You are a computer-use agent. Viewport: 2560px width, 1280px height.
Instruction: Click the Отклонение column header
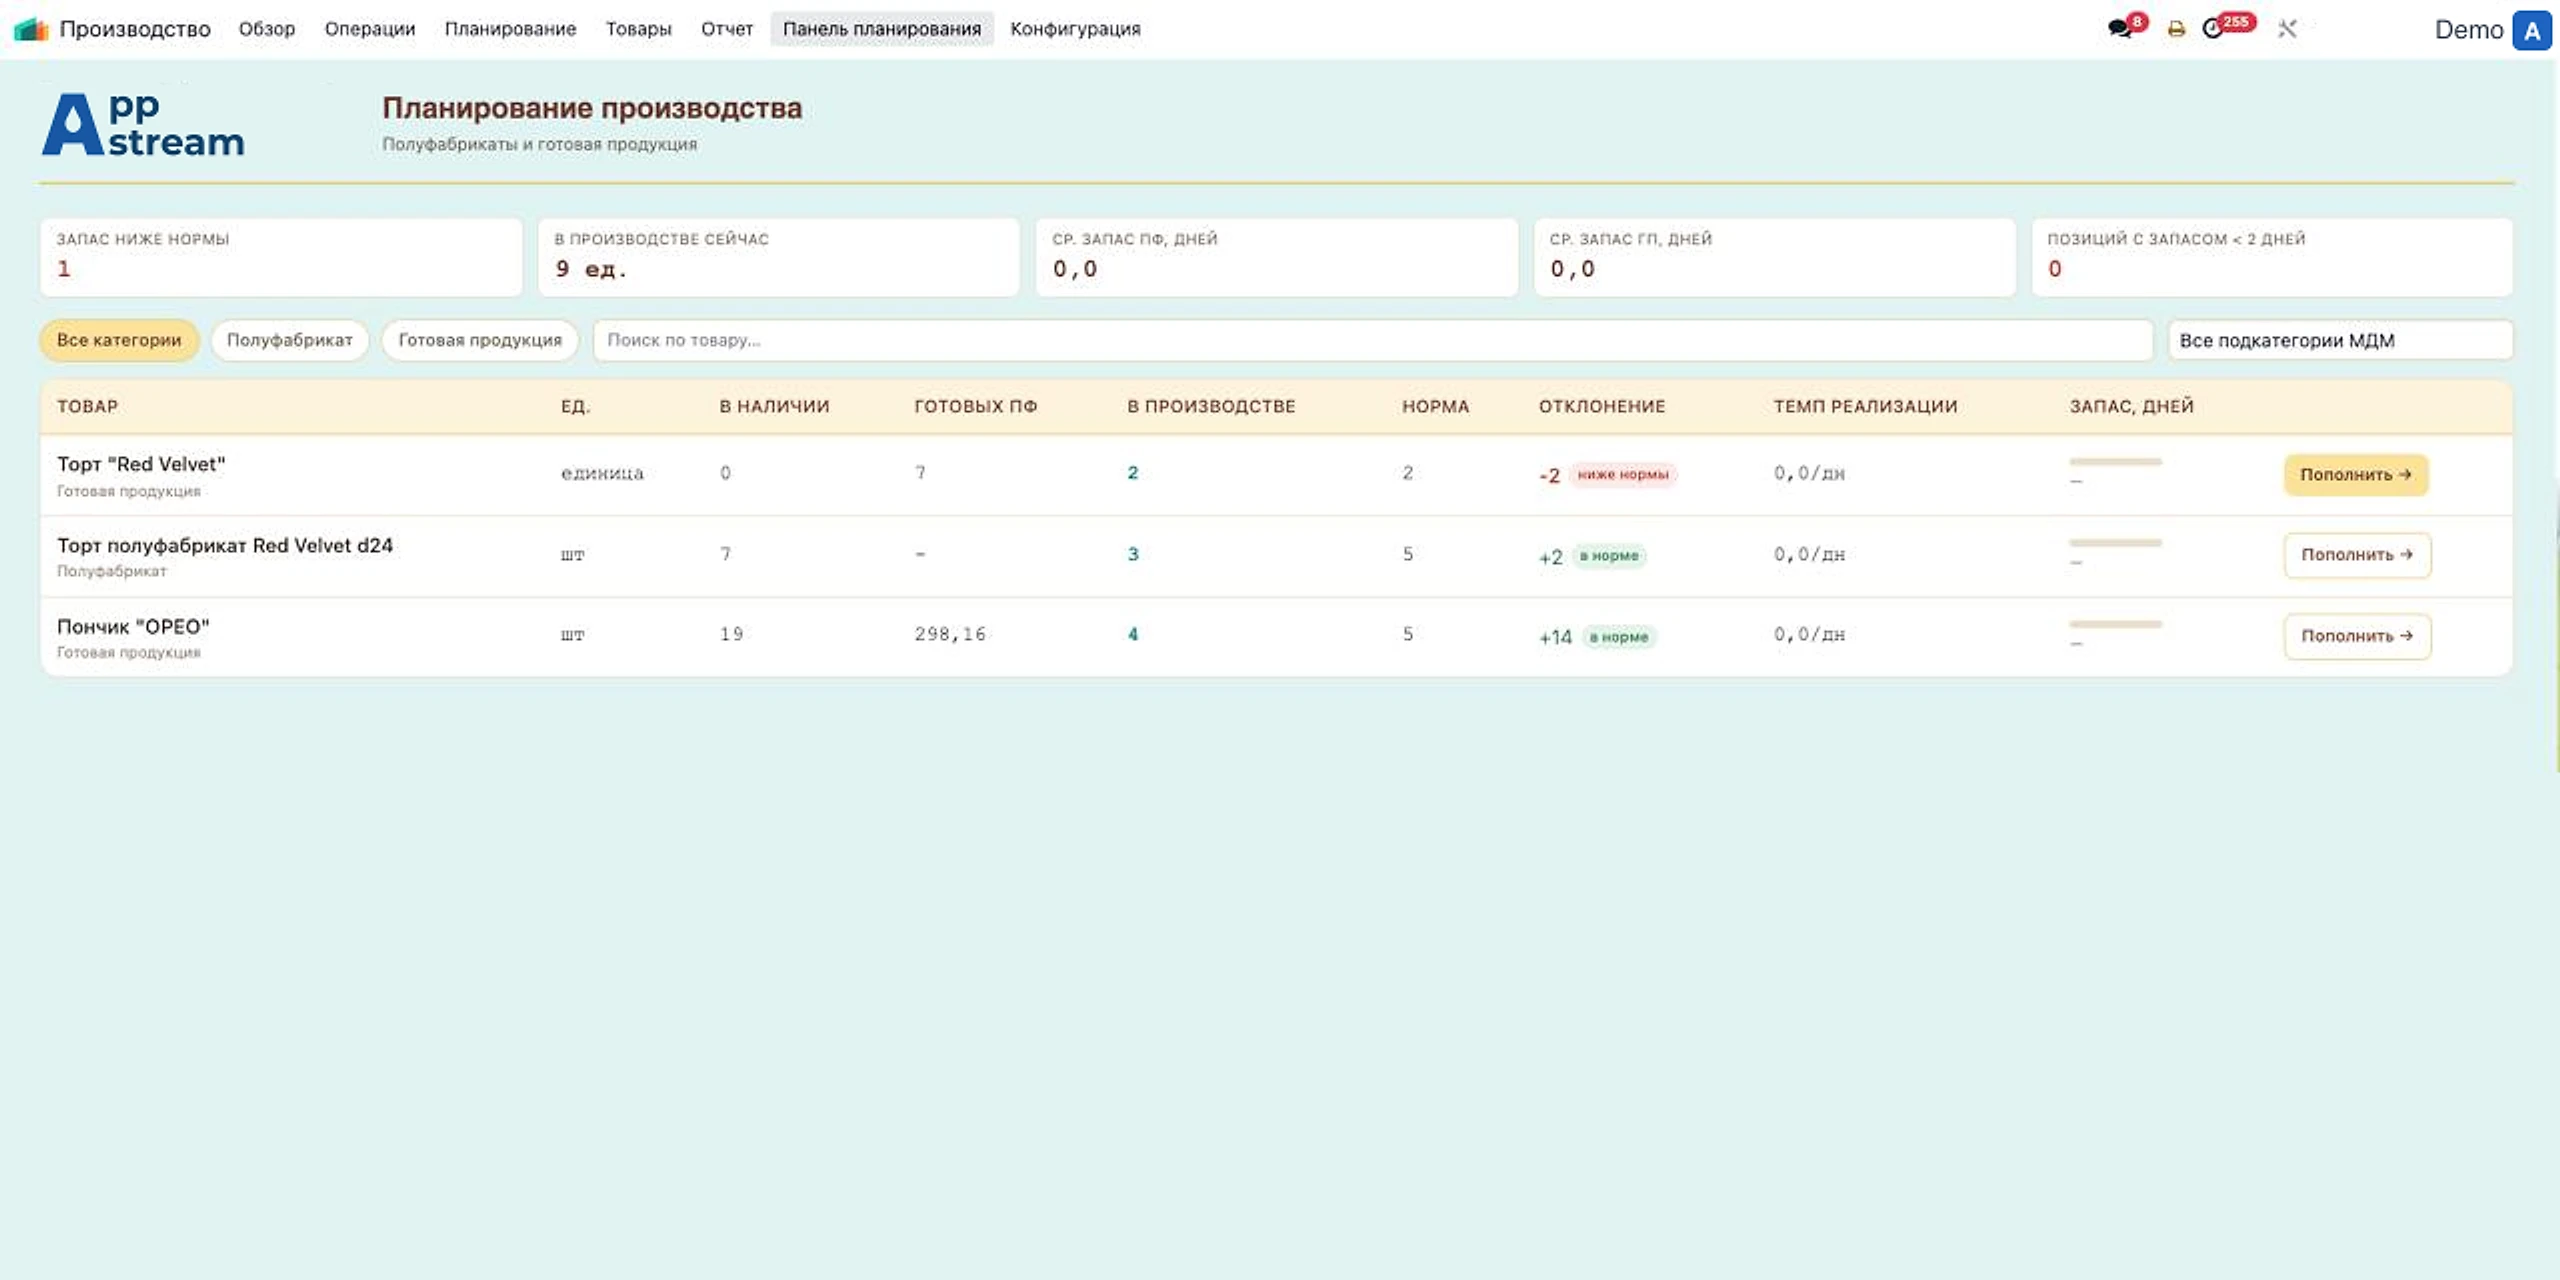point(1602,406)
